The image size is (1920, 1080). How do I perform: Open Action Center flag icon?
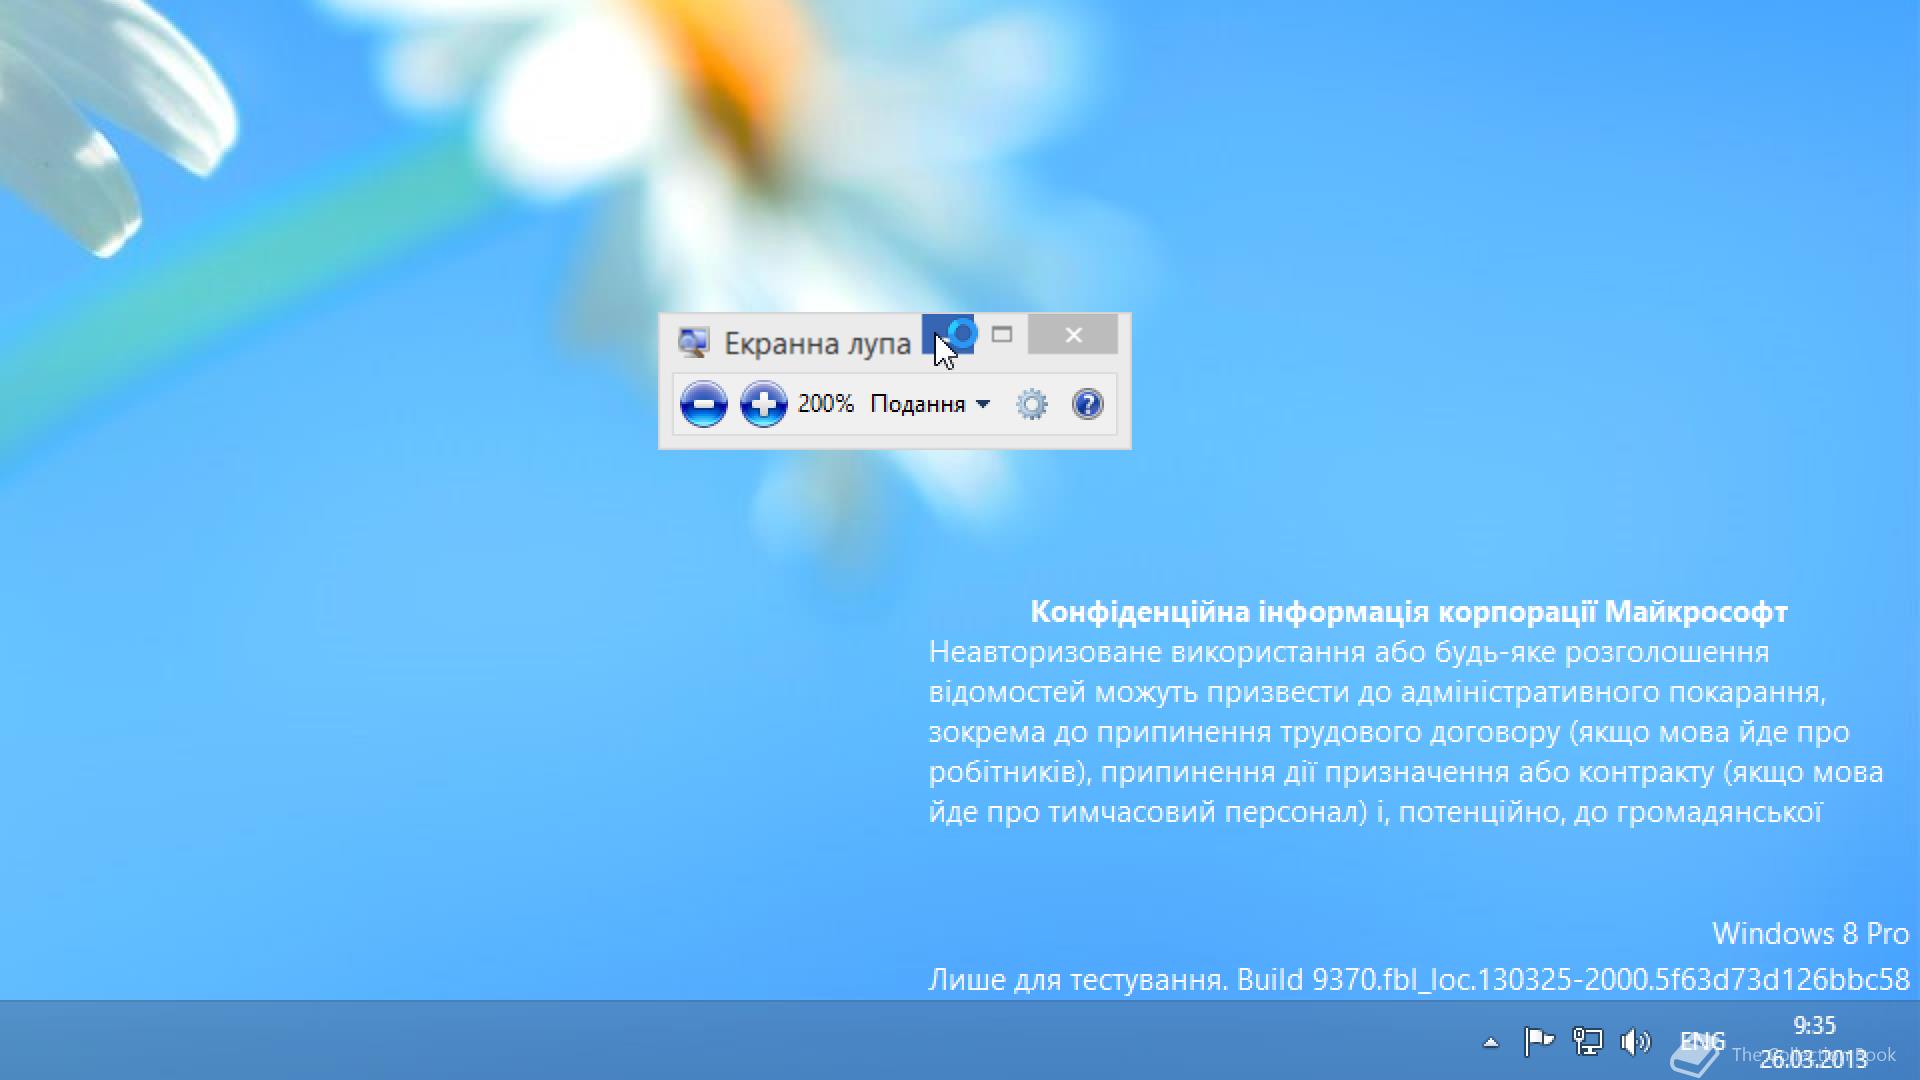1538,1042
